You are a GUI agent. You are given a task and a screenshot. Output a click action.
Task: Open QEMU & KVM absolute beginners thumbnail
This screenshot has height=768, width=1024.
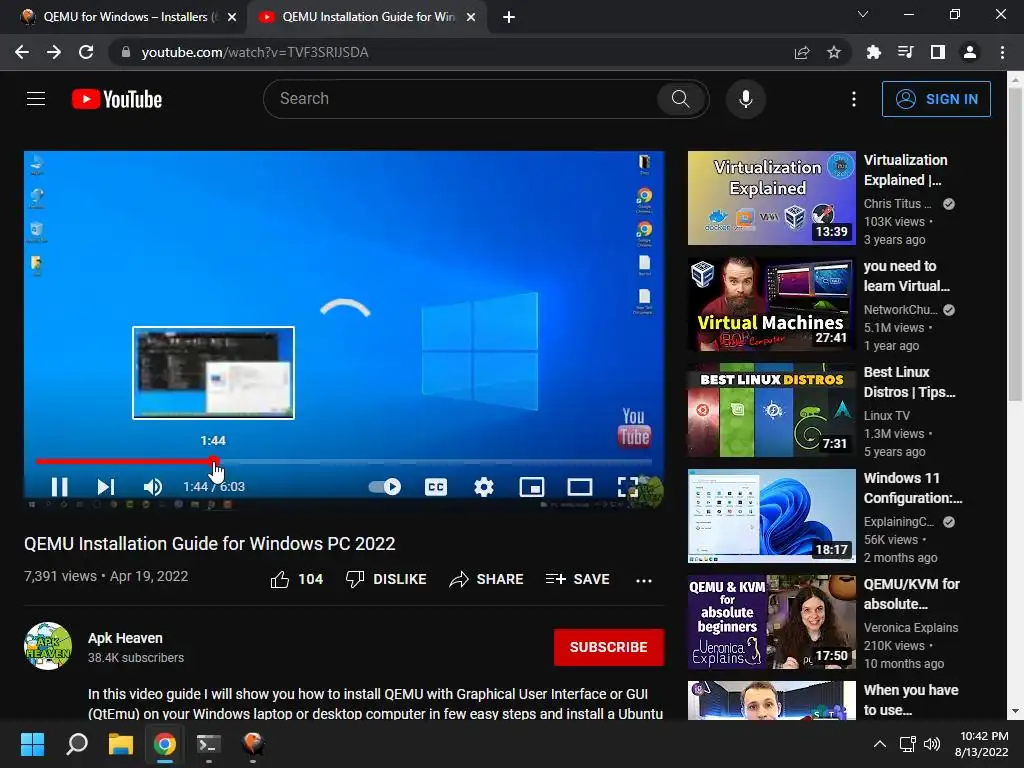[771, 622]
